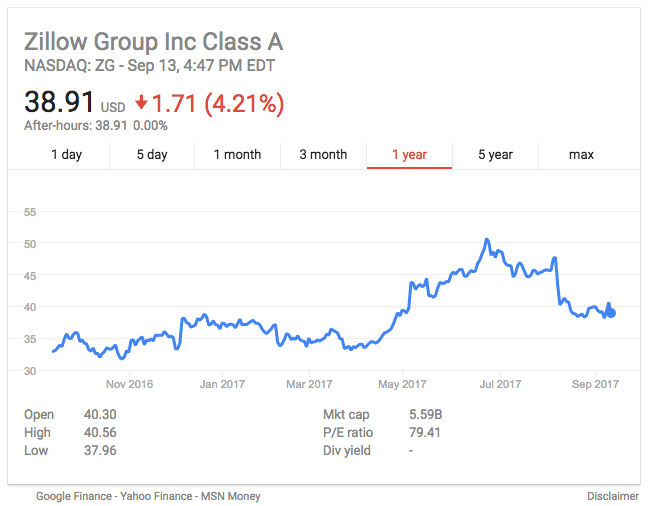Show the 3 month chart
648x506 pixels.
[323, 154]
